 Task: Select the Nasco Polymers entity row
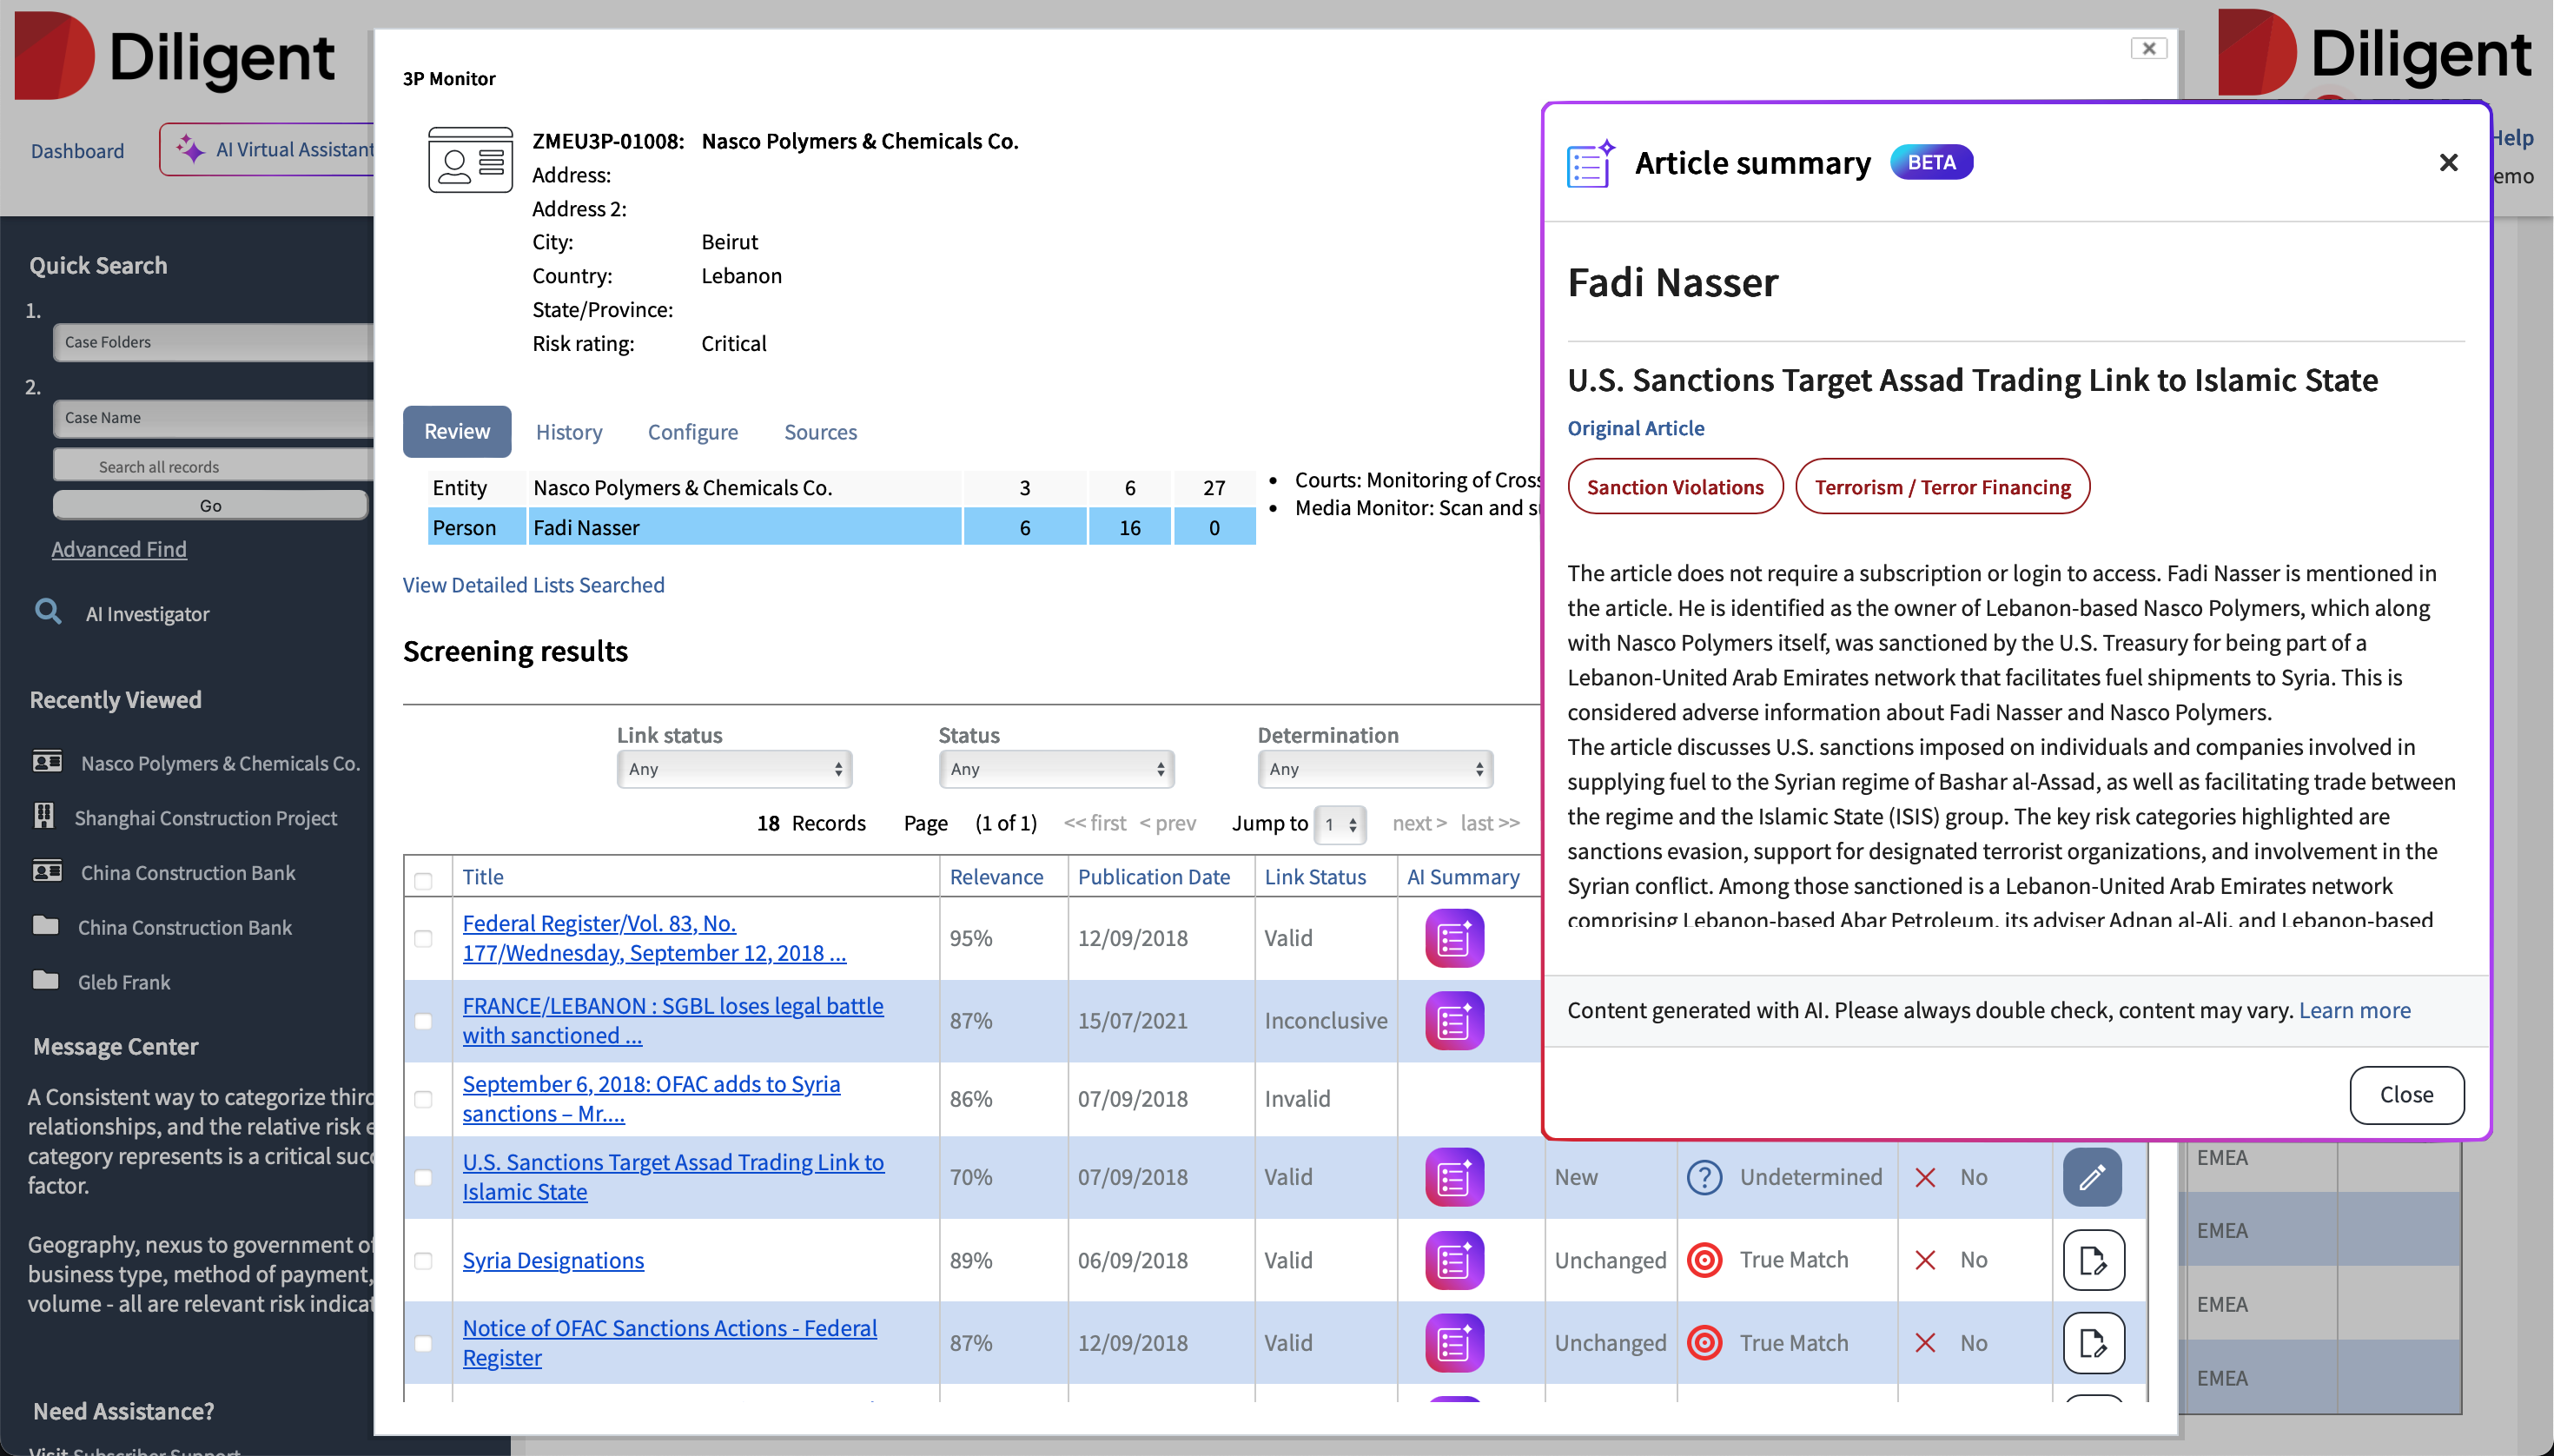point(841,487)
